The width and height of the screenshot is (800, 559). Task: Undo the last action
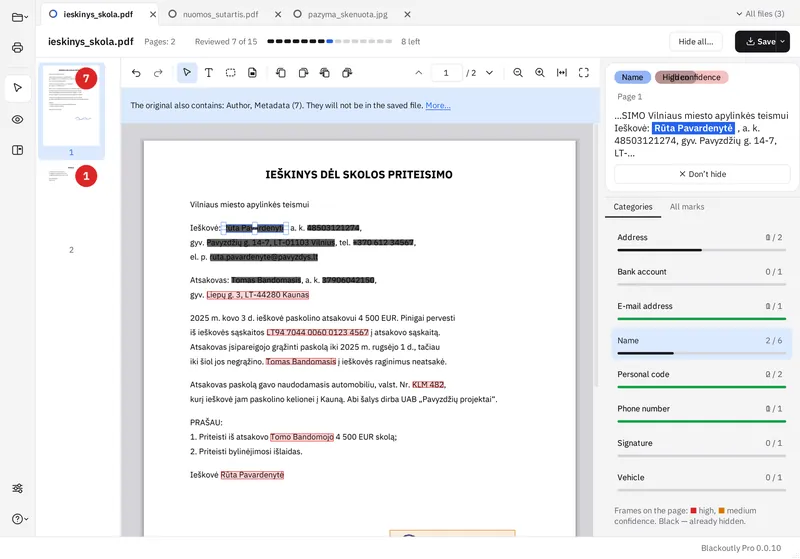point(136,73)
